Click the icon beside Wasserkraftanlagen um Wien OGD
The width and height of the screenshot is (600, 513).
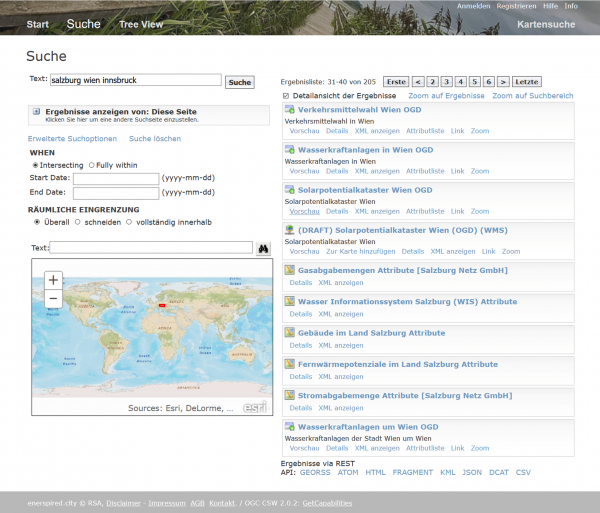click(290, 426)
